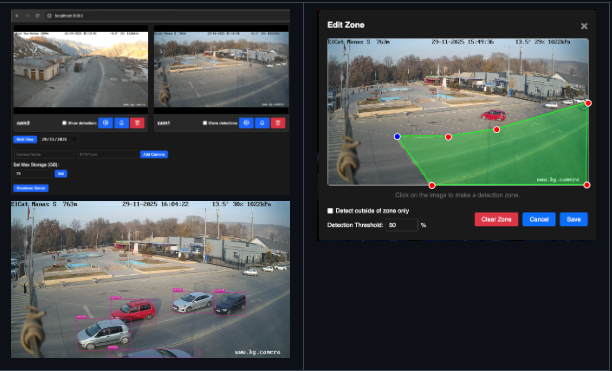
Task: Open zone editor for cam2
Action: [x=105, y=123]
